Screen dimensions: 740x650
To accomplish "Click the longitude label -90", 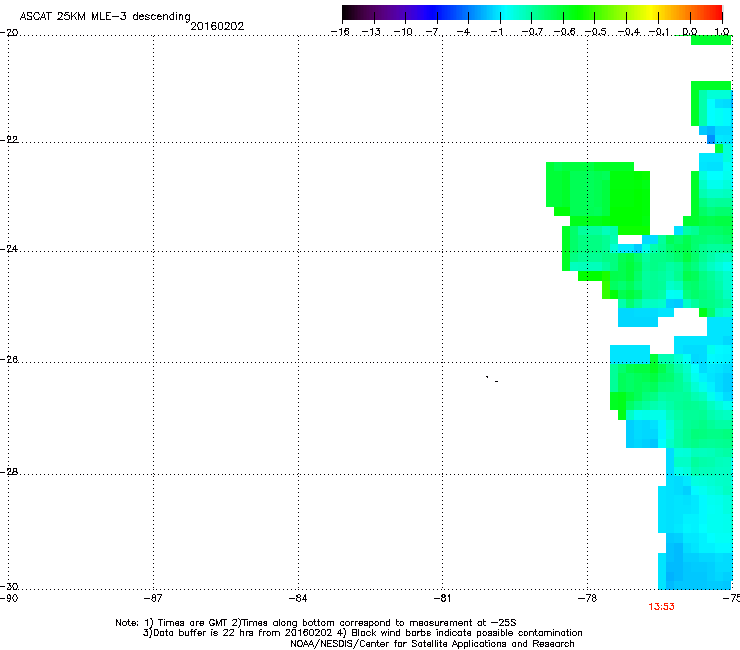I will click(x=9, y=598).
